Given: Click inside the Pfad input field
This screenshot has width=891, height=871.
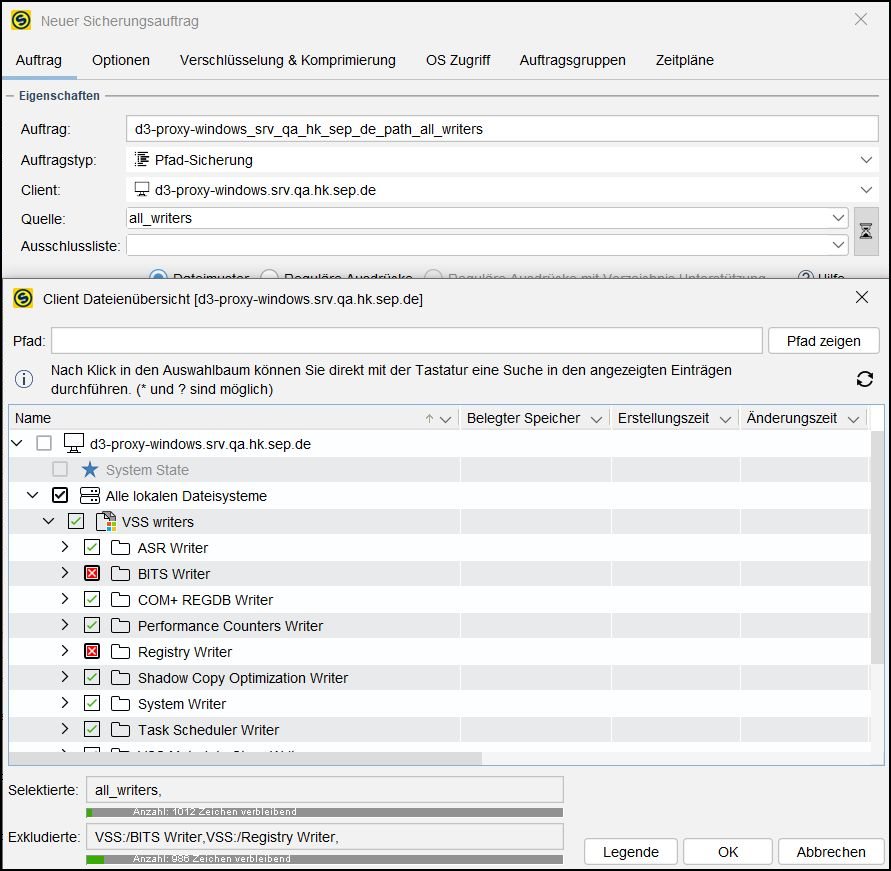Looking at the screenshot, I should (x=400, y=340).
